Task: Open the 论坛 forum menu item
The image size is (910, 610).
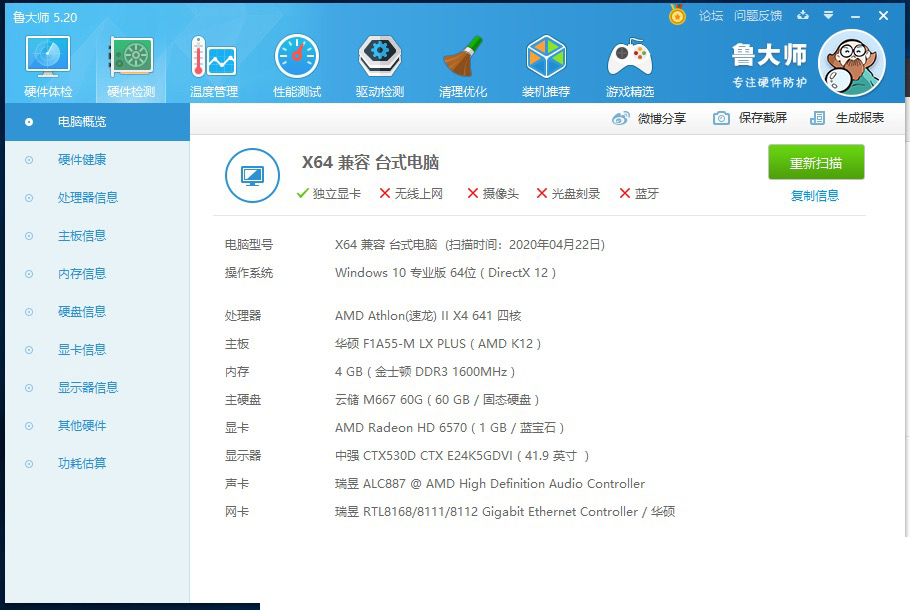Action: point(708,15)
